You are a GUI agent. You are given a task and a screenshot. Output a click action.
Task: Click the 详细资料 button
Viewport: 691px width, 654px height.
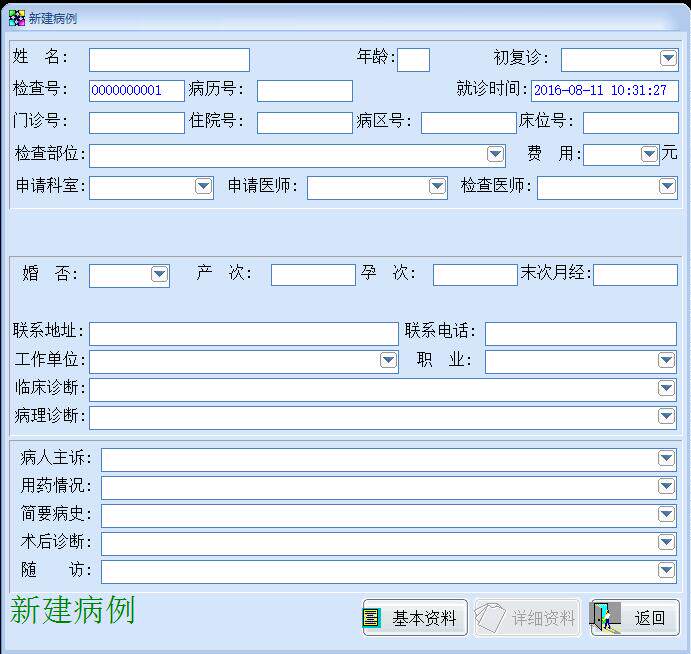(x=527, y=618)
